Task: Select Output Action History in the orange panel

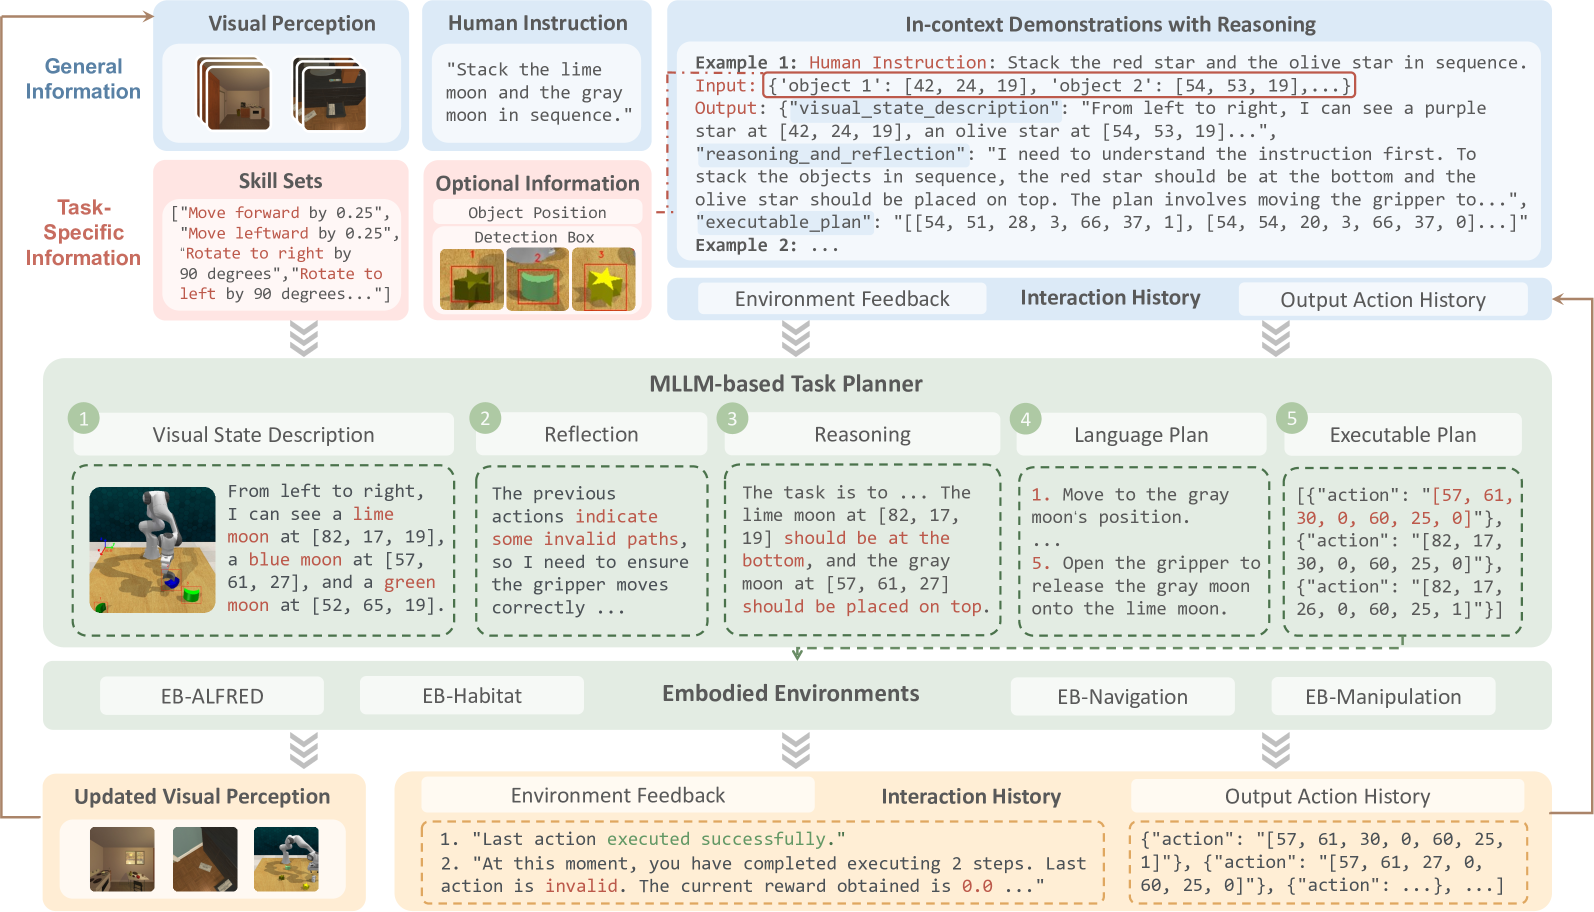Action: point(1327,797)
